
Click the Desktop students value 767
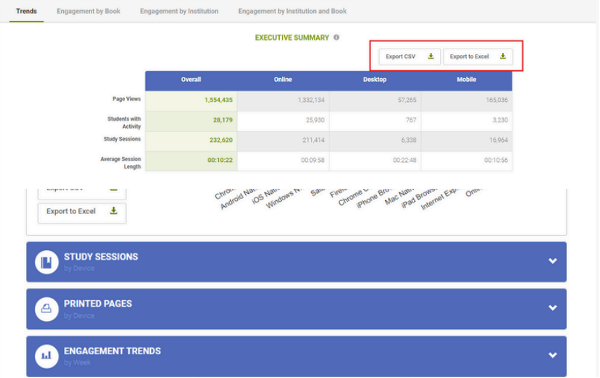(x=411, y=120)
